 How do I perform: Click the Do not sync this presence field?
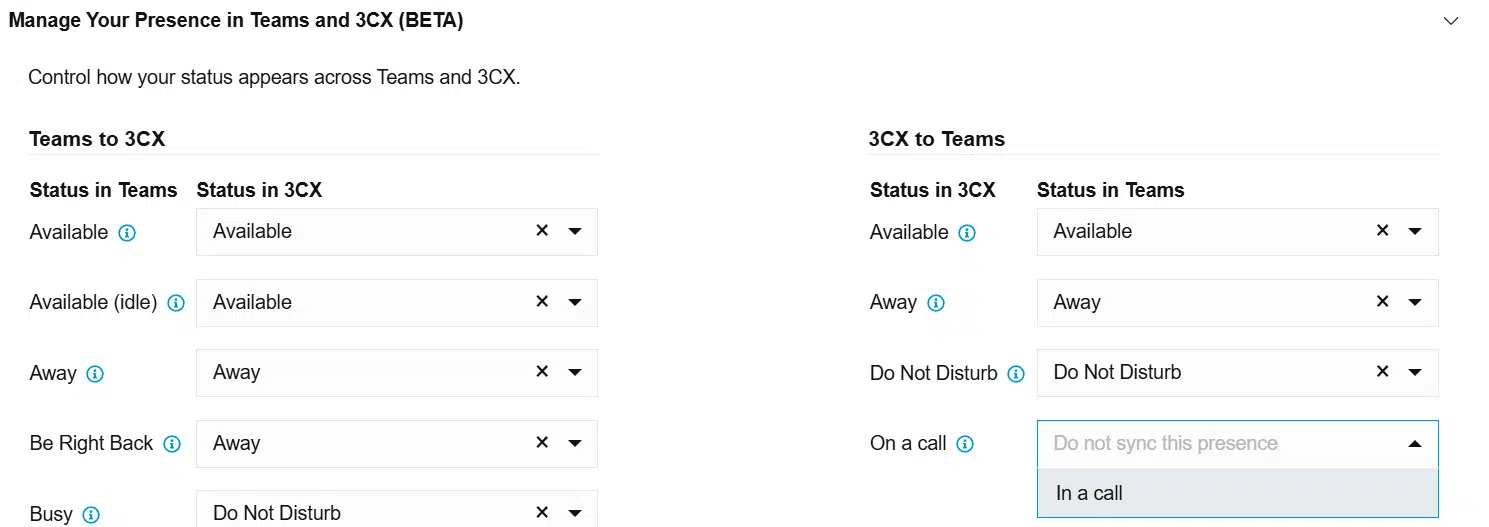[x=1238, y=444]
